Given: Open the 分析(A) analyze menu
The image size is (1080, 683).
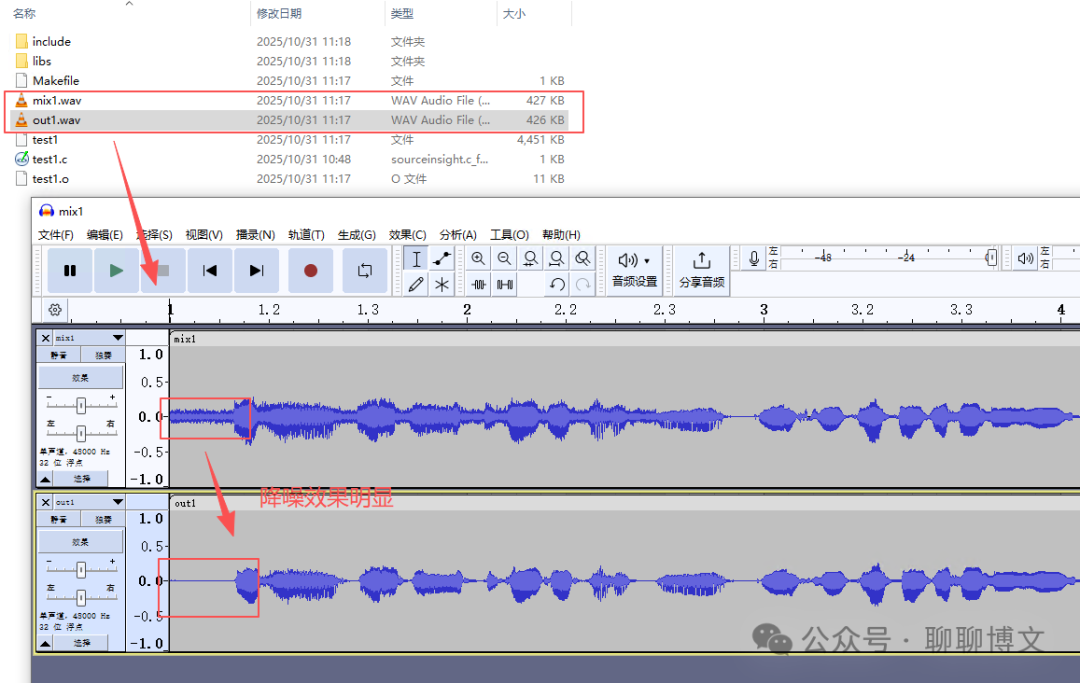Looking at the screenshot, I should click(x=458, y=235).
